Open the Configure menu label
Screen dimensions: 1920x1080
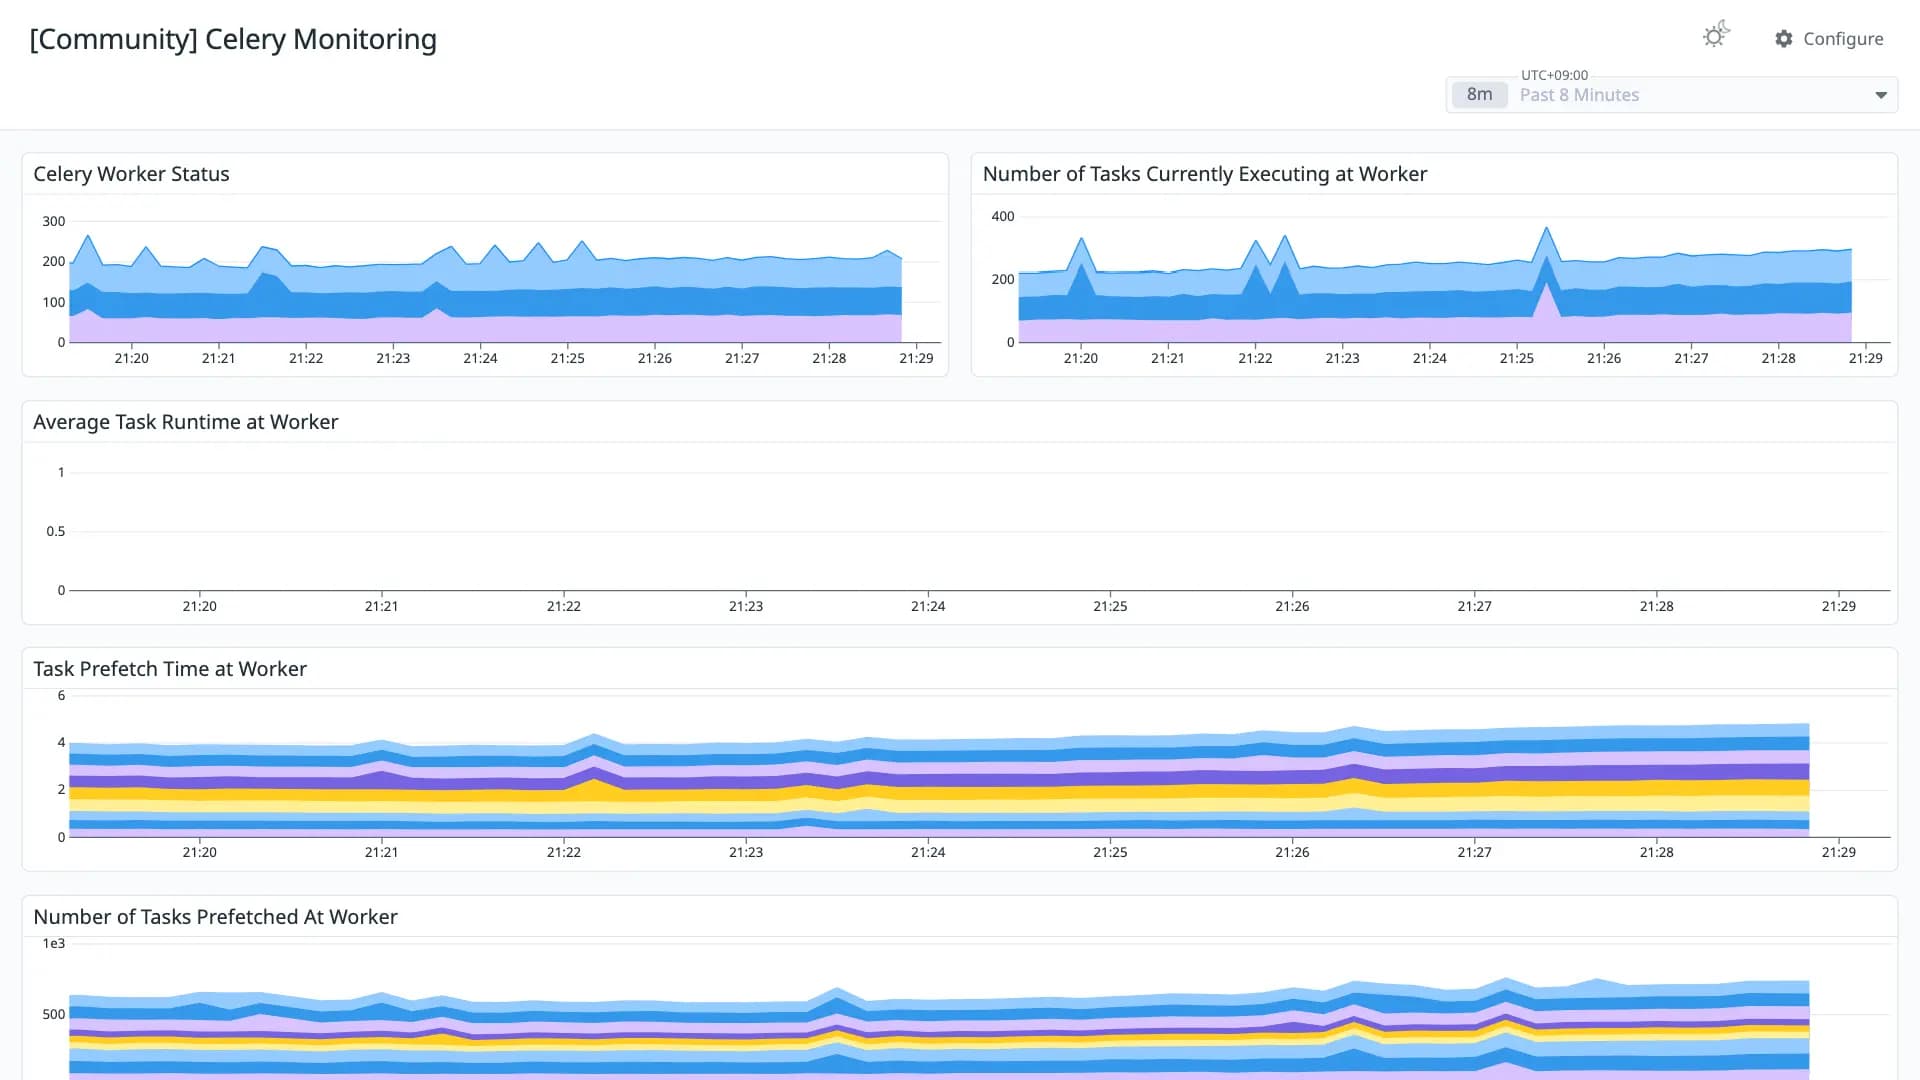click(1843, 39)
